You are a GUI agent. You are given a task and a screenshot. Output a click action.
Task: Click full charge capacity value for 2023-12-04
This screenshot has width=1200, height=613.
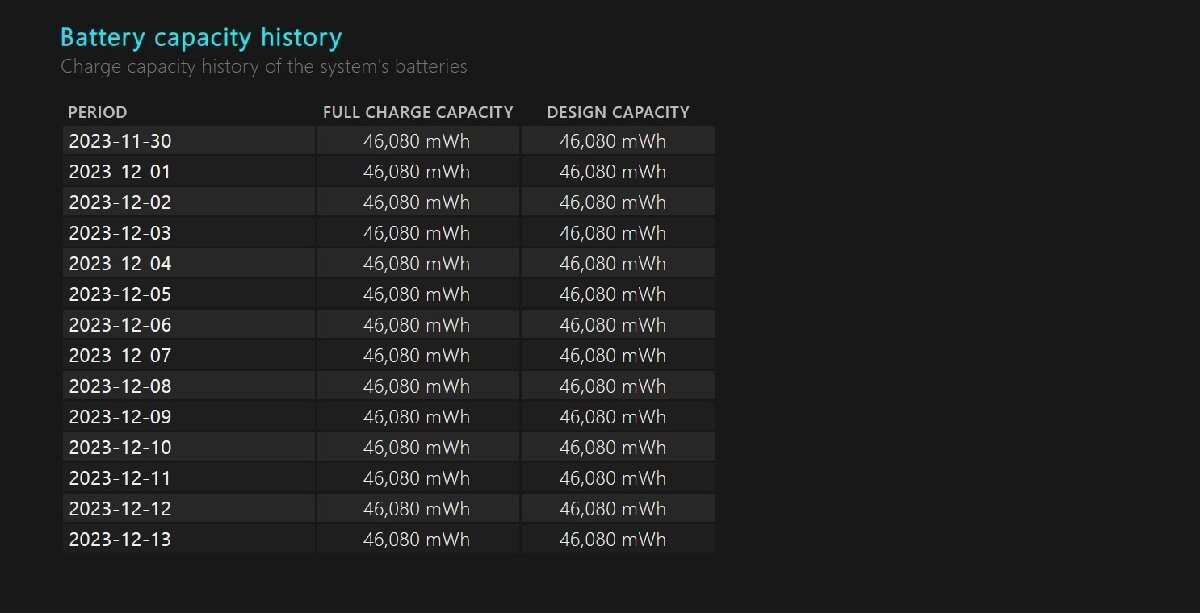pos(416,264)
